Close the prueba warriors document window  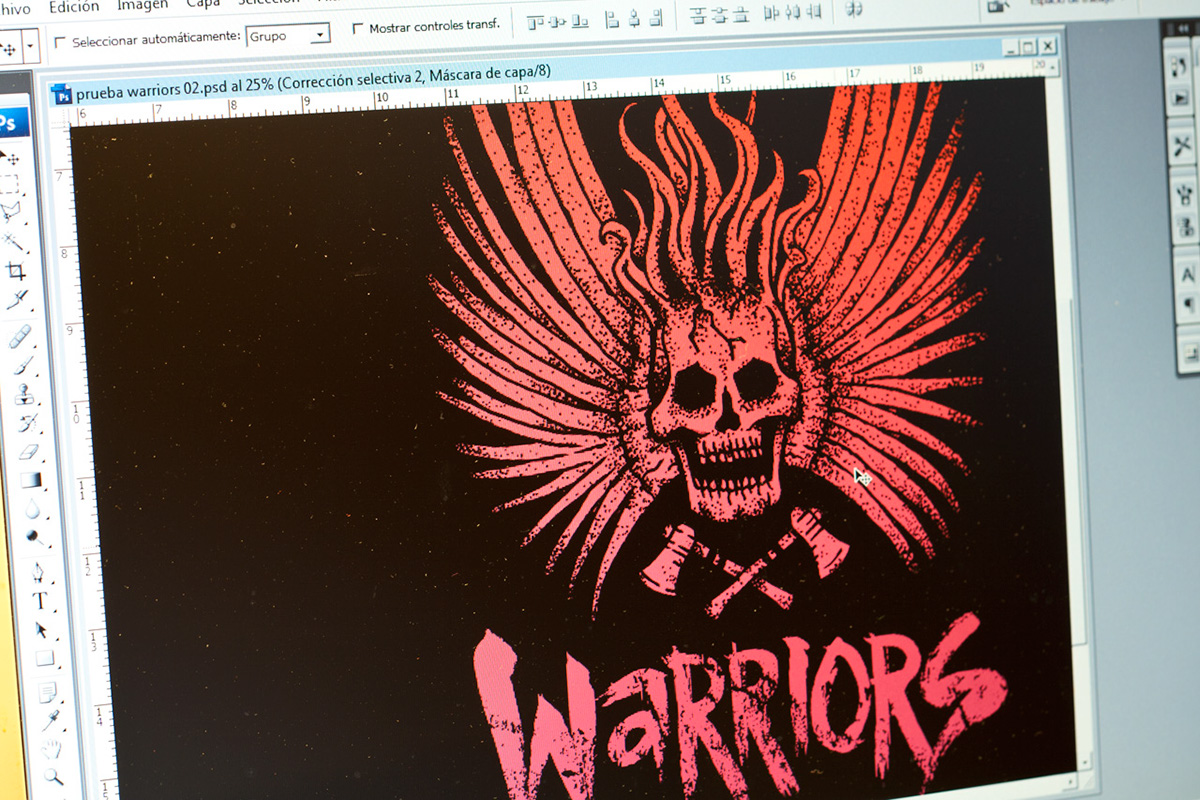(1047, 45)
